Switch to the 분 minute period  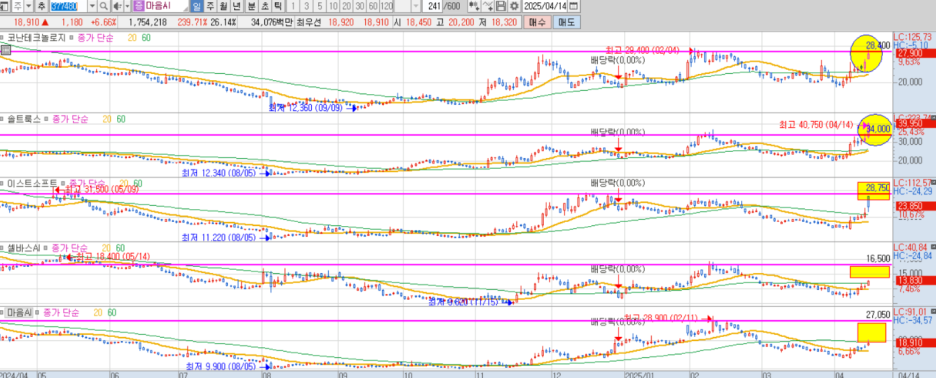pyautogui.click(x=251, y=7)
